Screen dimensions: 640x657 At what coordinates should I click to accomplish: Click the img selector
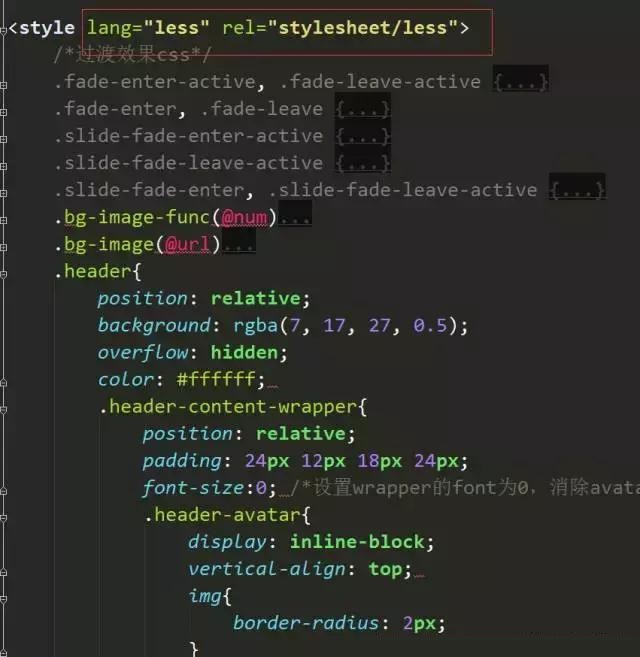(205, 597)
